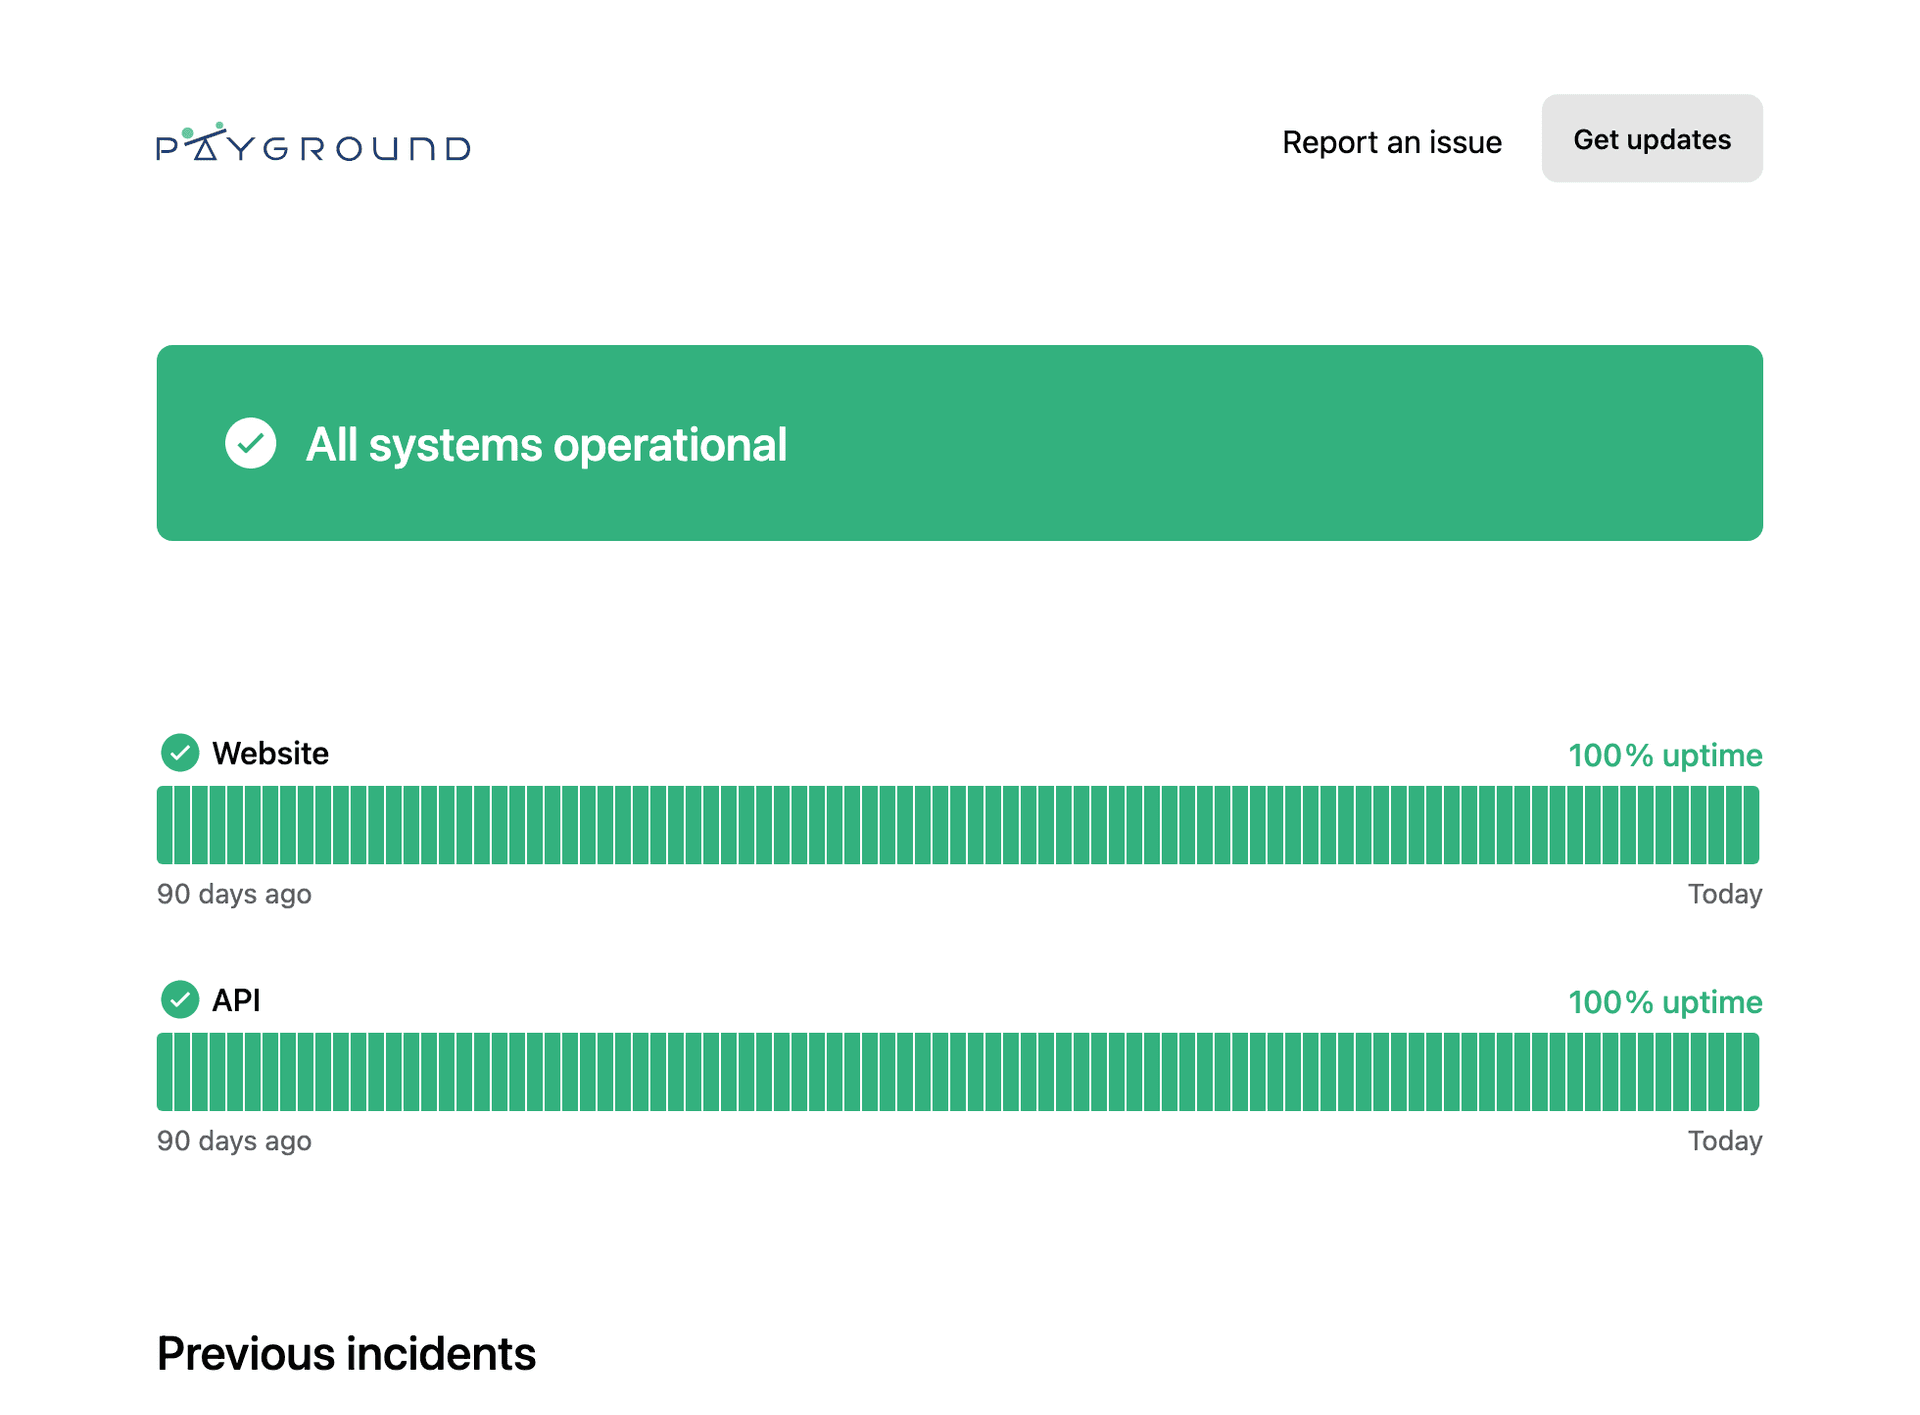Click the green check icon beside Website
The width and height of the screenshot is (1920, 1415).
coord(180,752)
